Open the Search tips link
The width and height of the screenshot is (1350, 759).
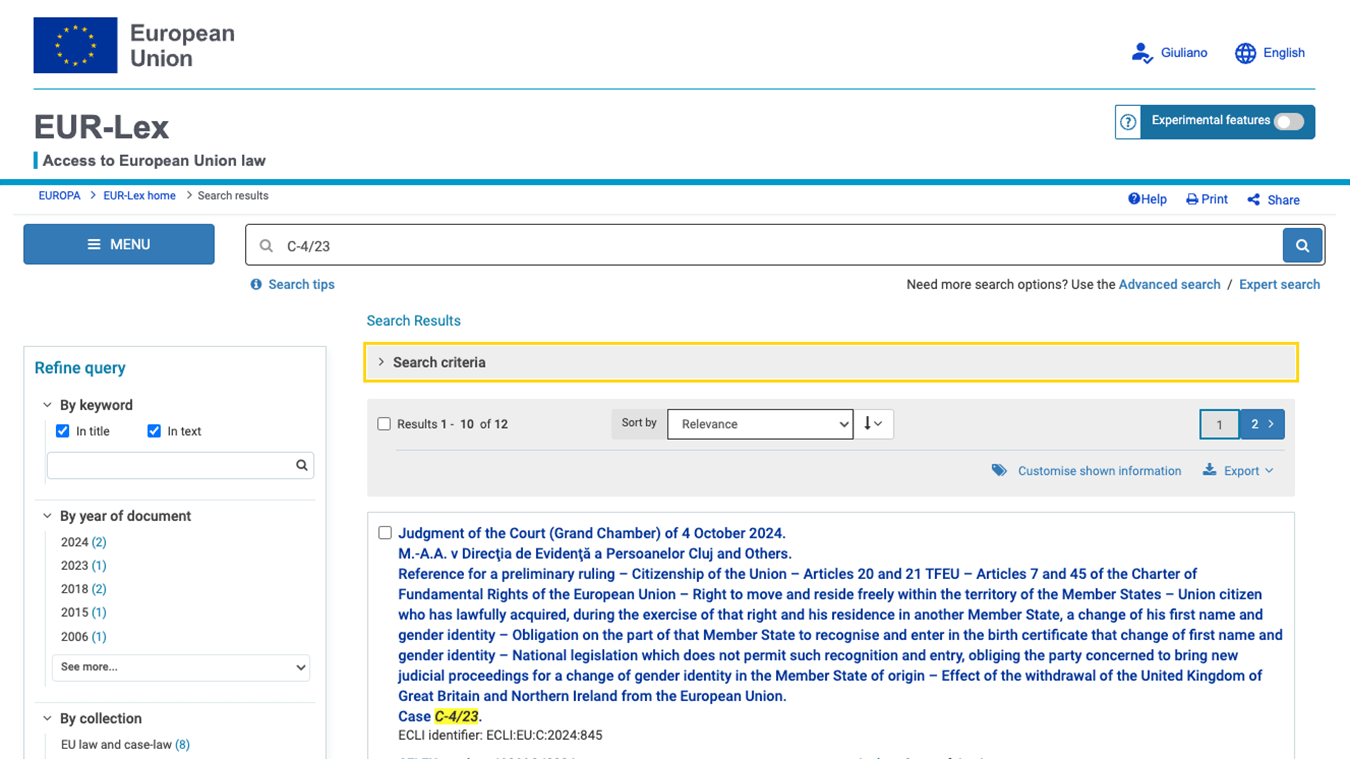pyautogui.click(x=301, y=284)
